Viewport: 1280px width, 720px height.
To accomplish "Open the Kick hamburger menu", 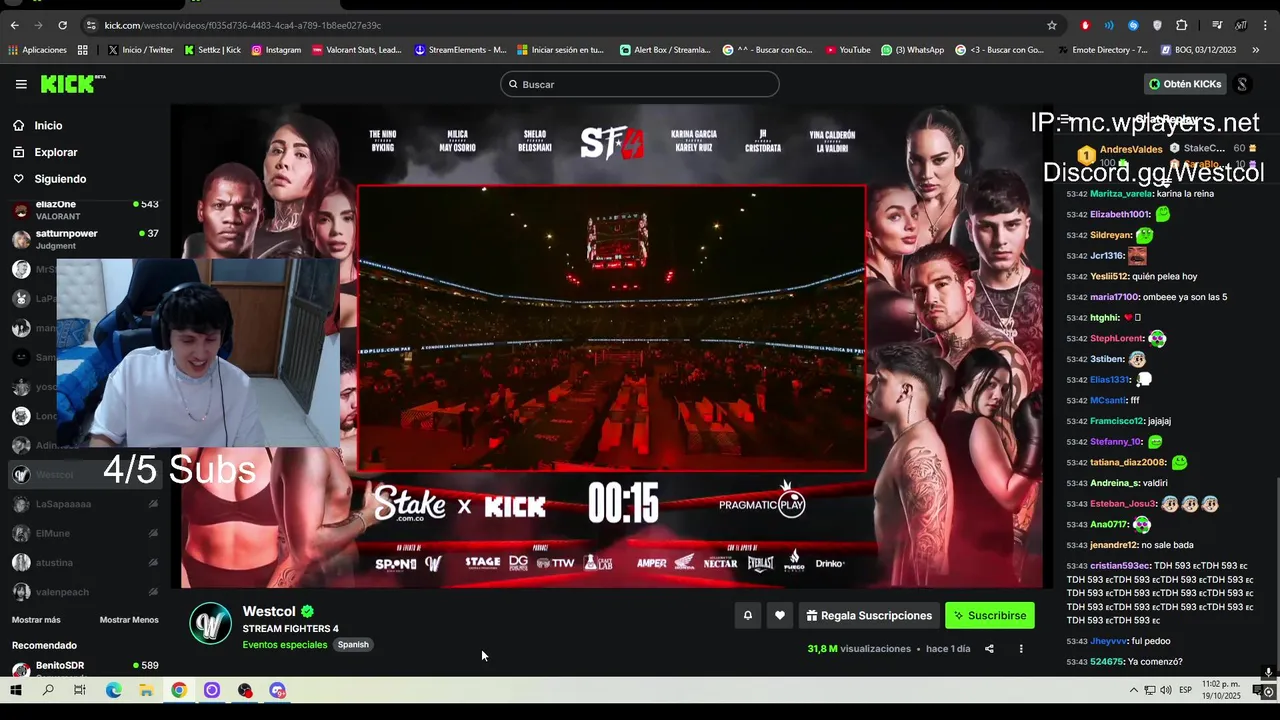I will [x=21, y=84].
